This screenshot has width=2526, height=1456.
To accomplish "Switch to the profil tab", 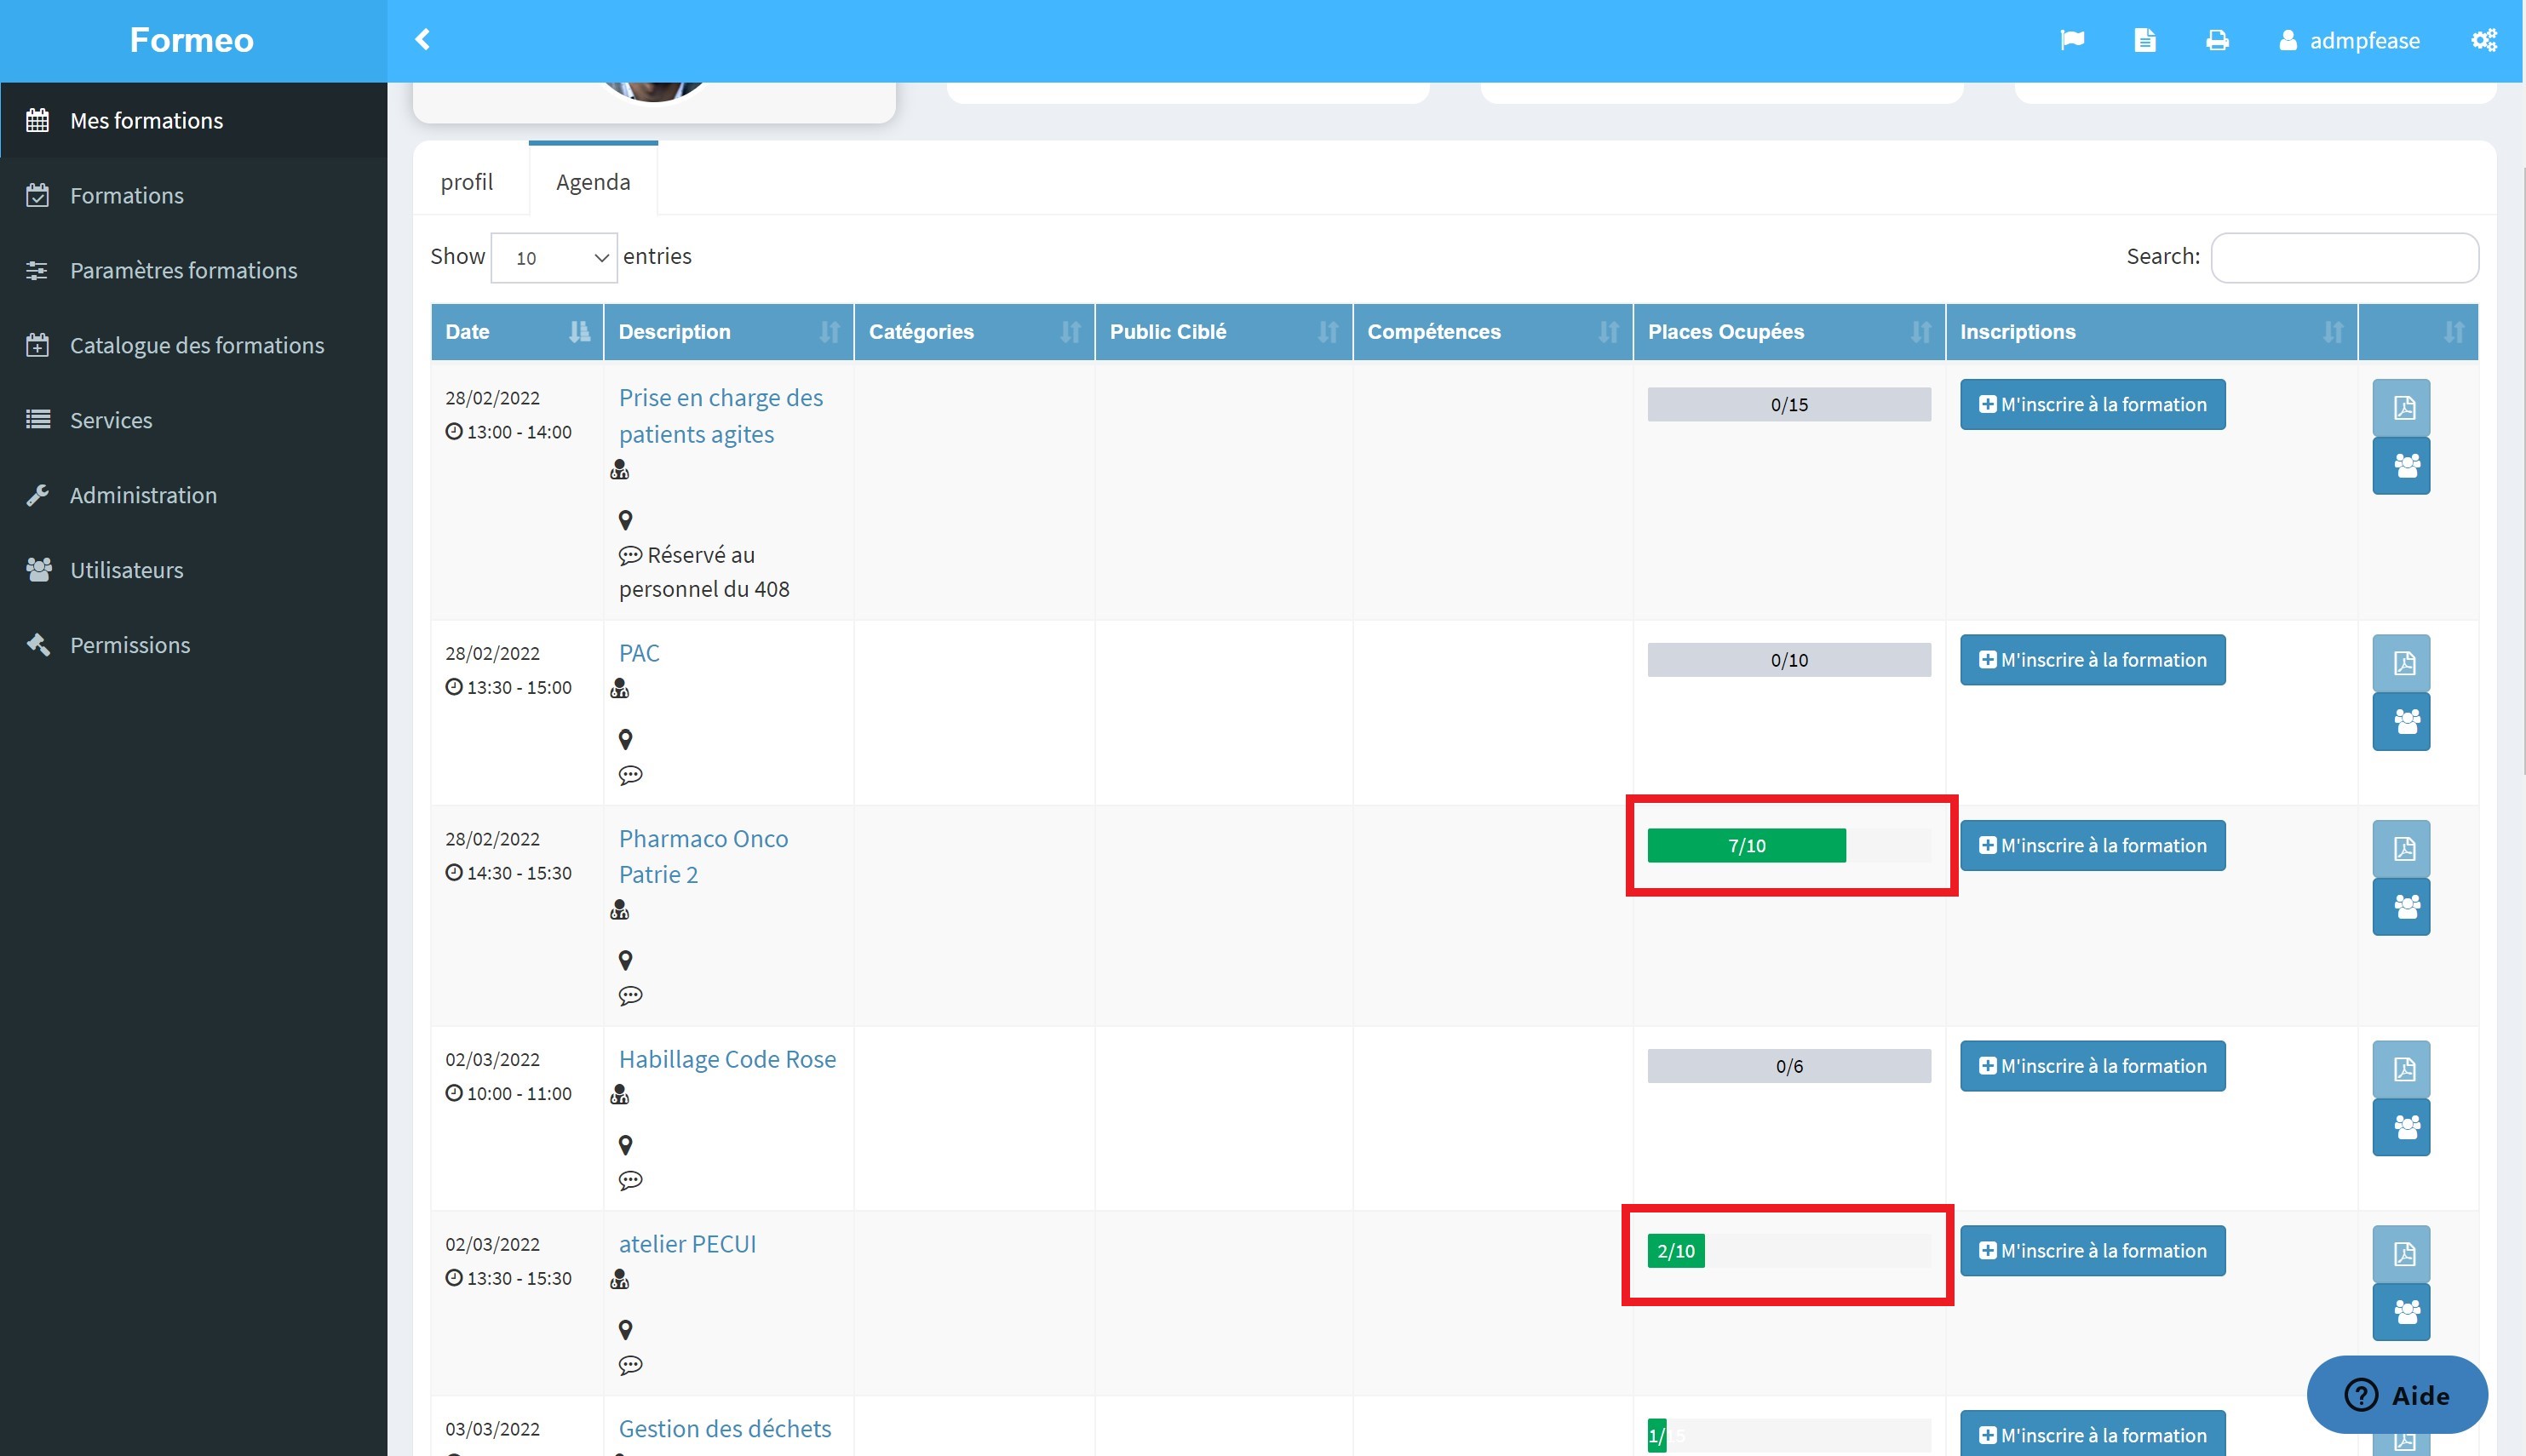I will point(467,182).
